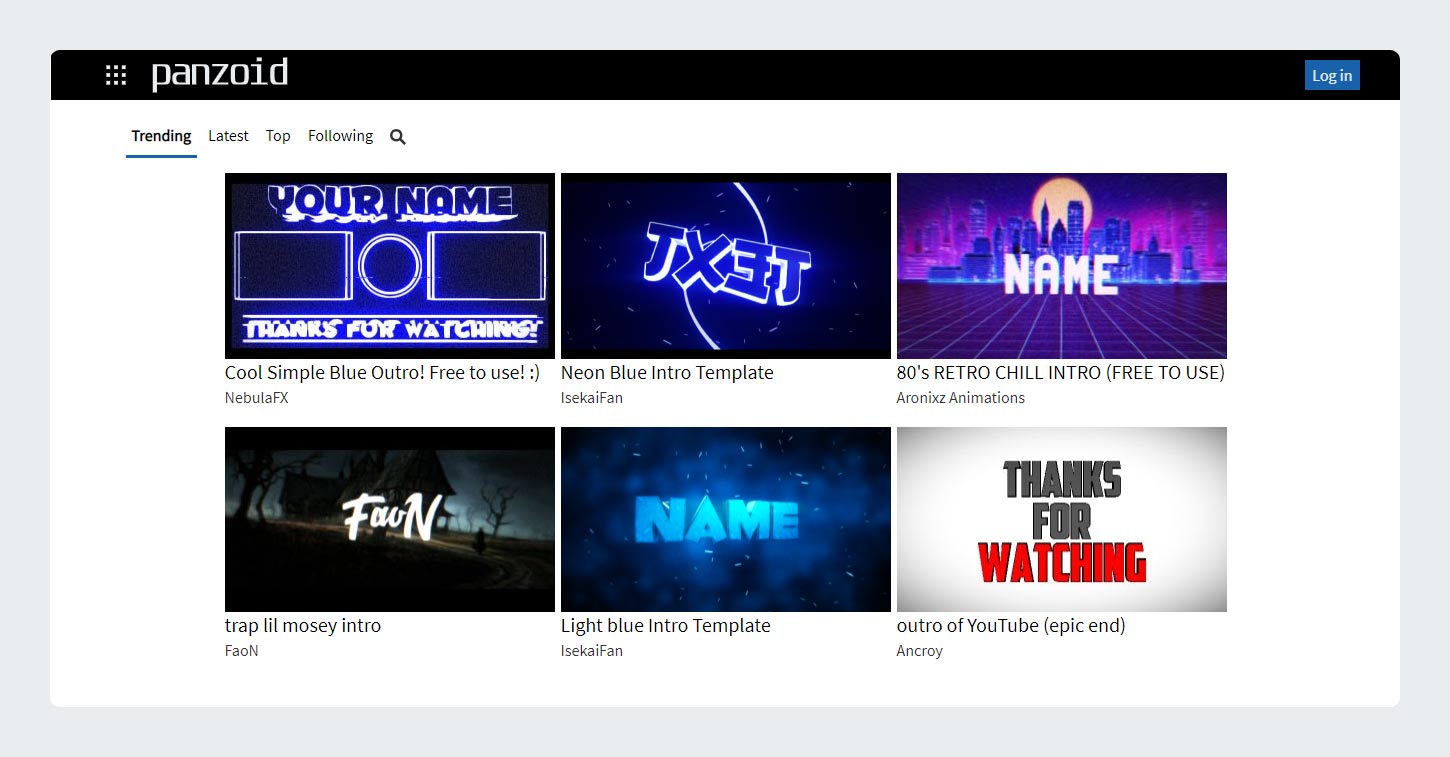Screen dimensions: 1450x757
Task: Open author IsekaiFan under Light blue Intro Template
Action: pos(592,651)
